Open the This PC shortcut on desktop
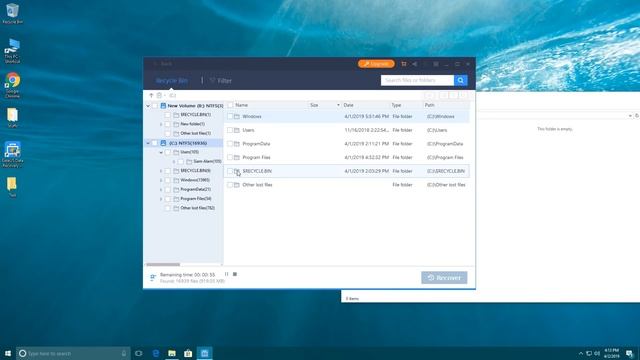This screenshot has height=360, width=640. tap(12, 51)
